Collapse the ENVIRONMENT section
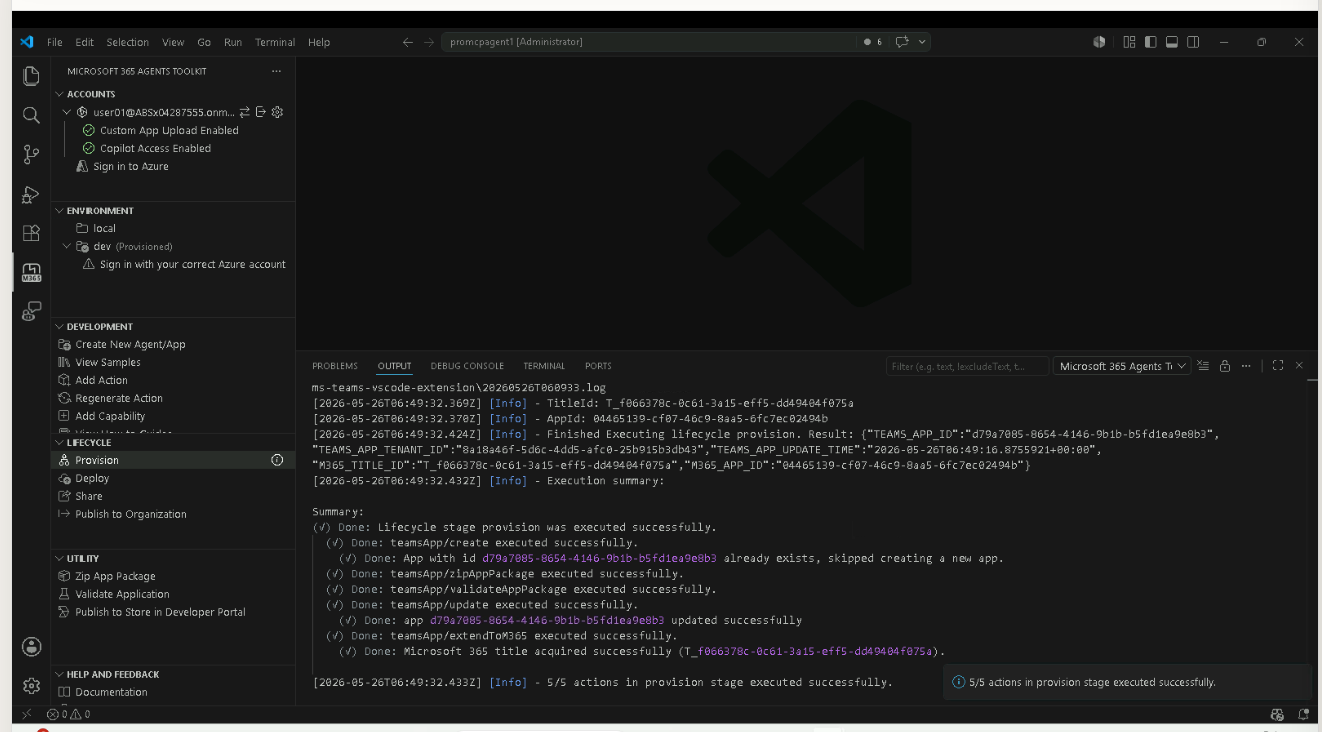The height and width of the screenshot is (732, 1322). [x=59, y=211]
